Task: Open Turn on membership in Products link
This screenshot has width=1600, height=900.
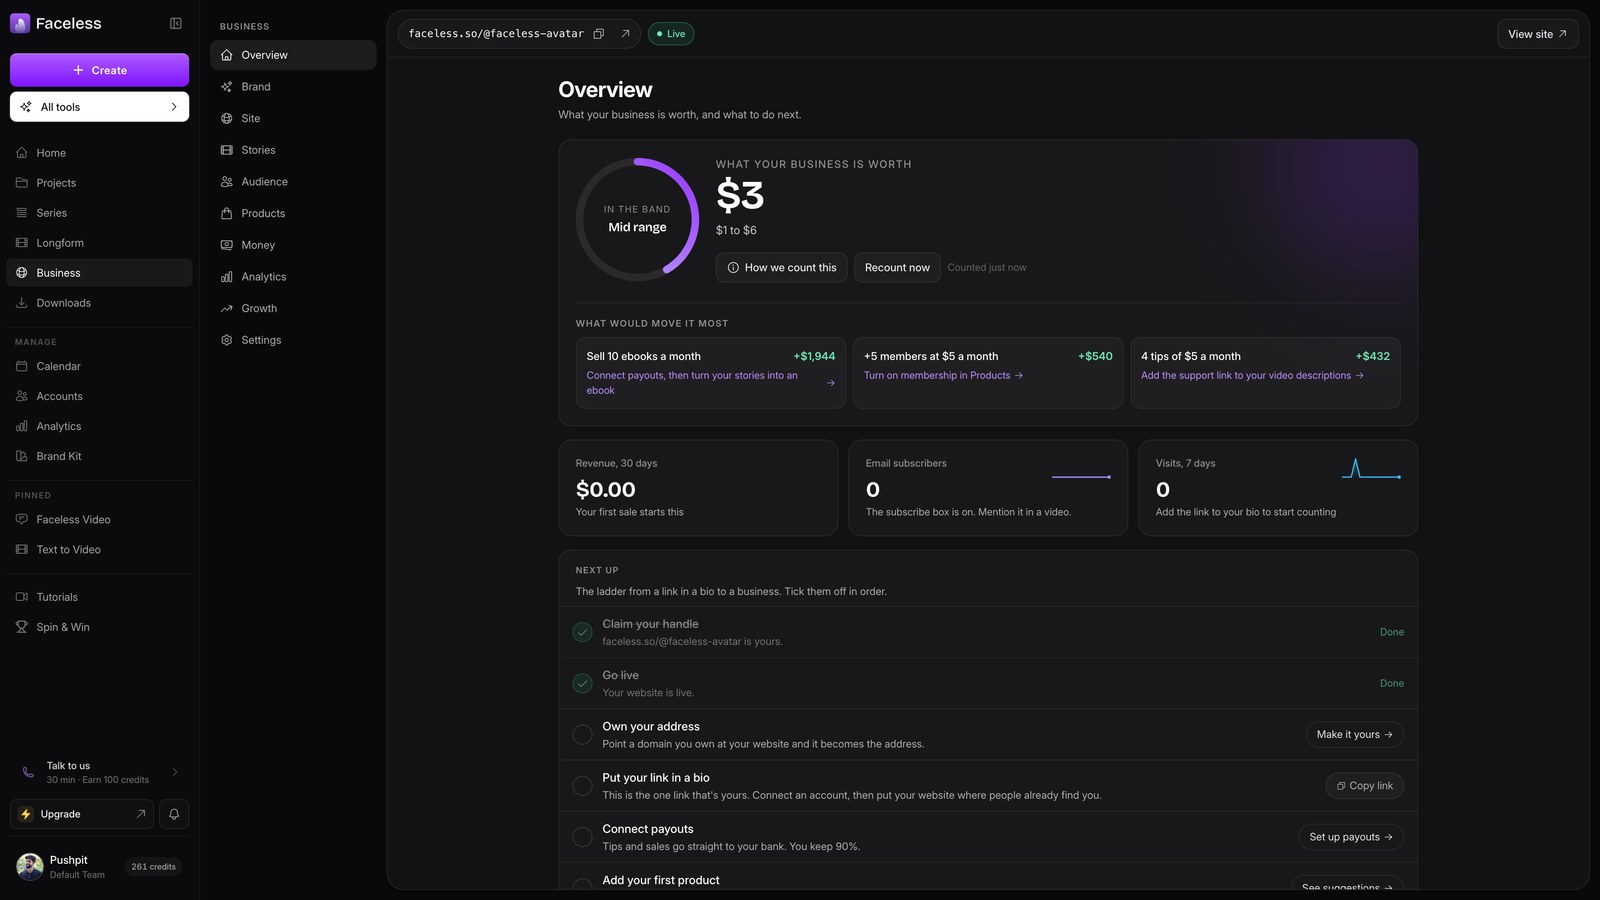Action: point(943,376)
